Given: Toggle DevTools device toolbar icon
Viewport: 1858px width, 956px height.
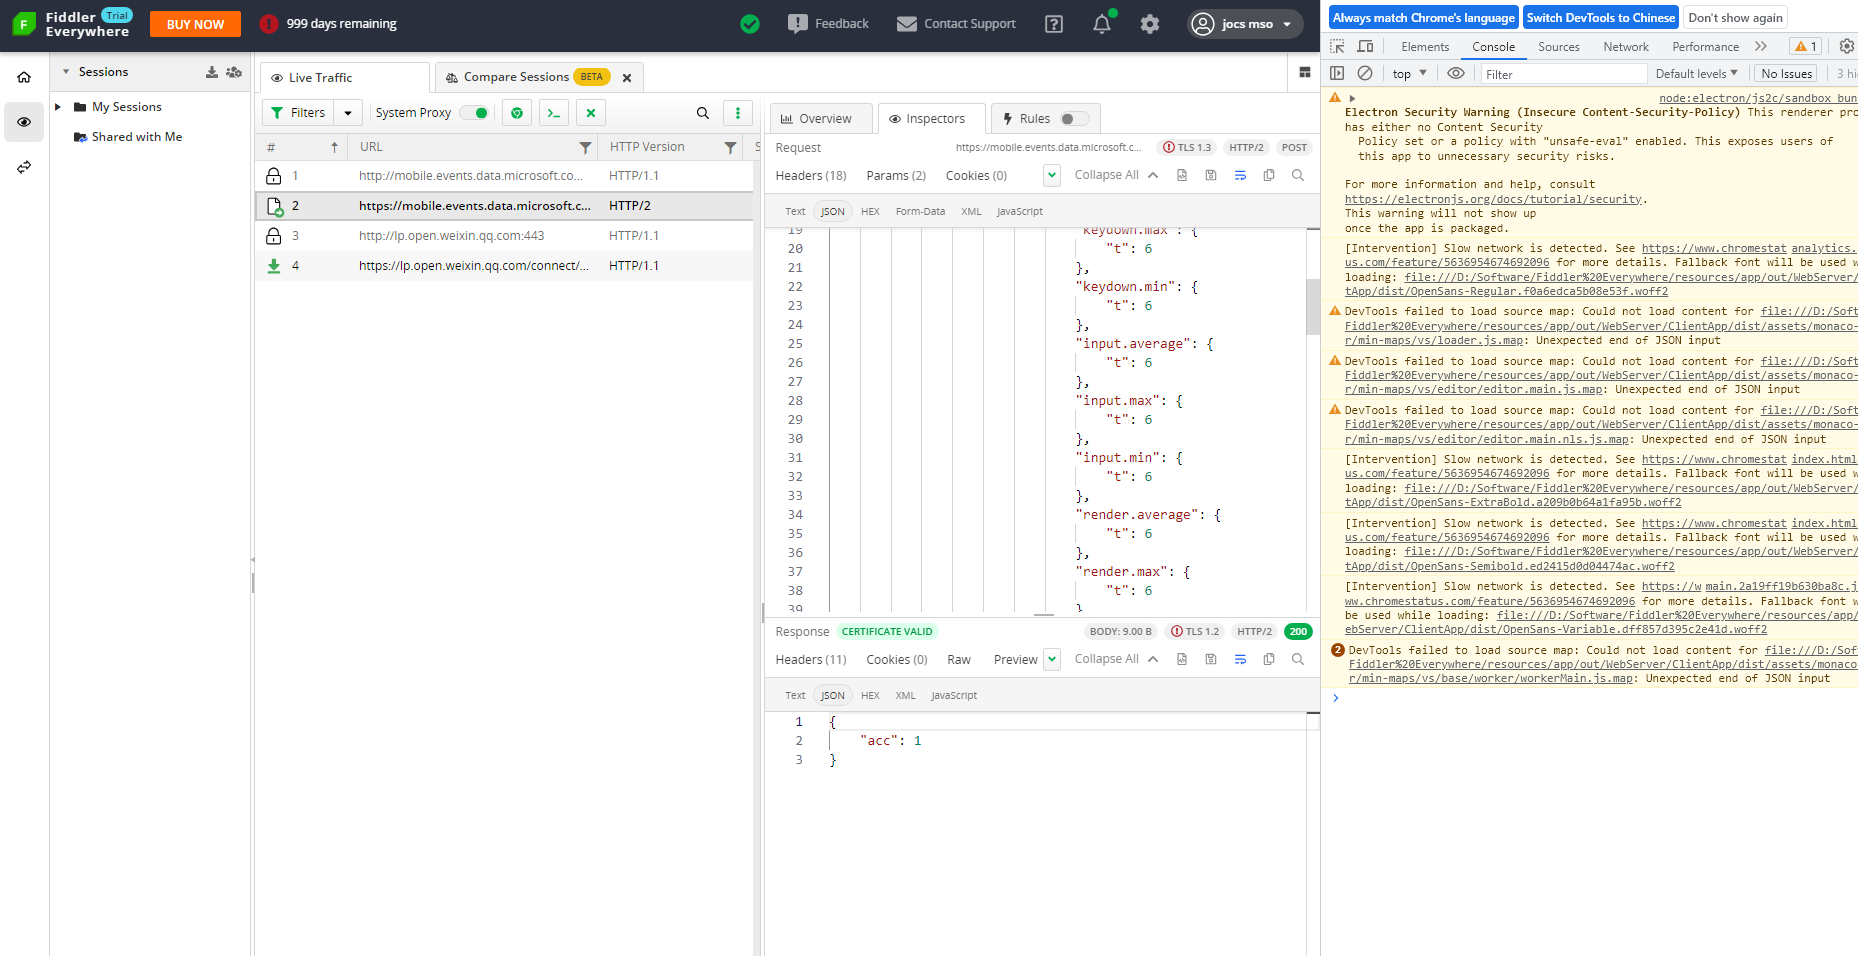Looking at the screenshot, I should (x=1365, y=46).
